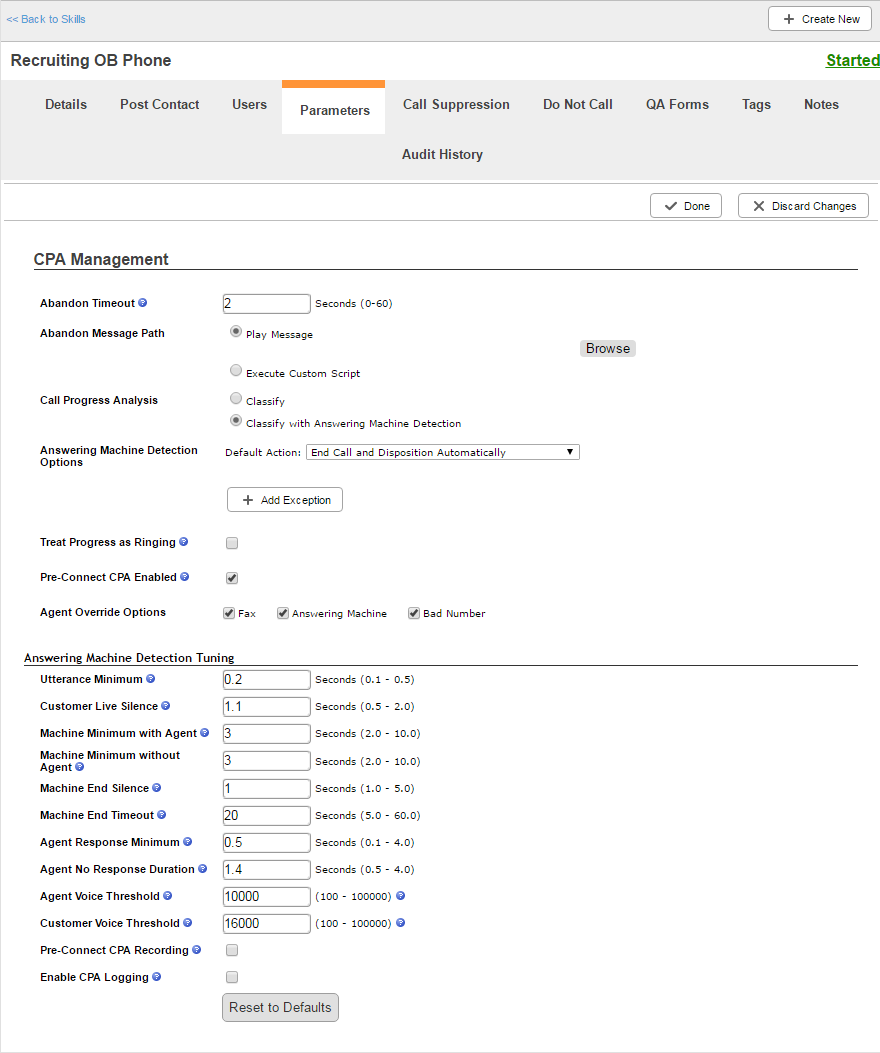Enable Pre-Connect CPA Recording checkbox
The image size is (880, 1053).
(232, 950)
